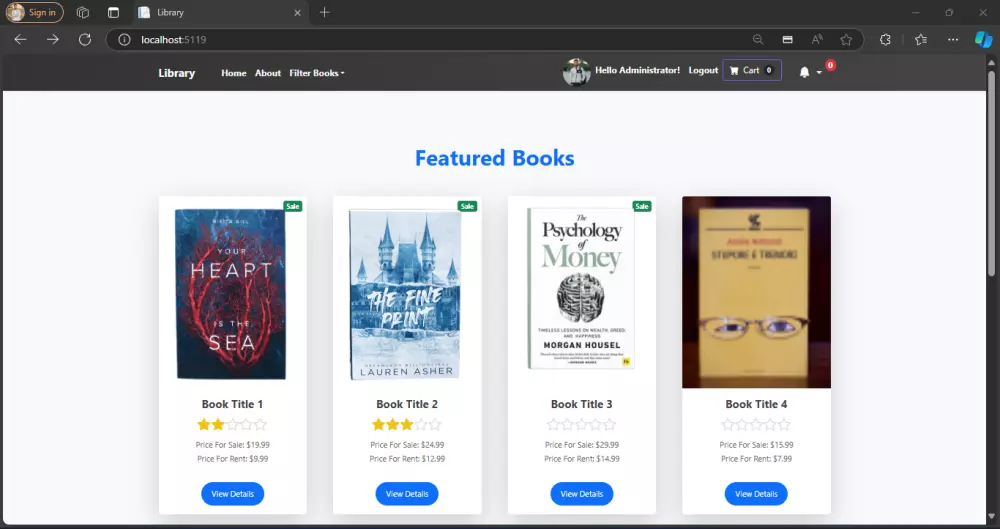Open the Copilot sidebar icon
The width and height of the screenshot is (1000, 529).
click(983, 40)
